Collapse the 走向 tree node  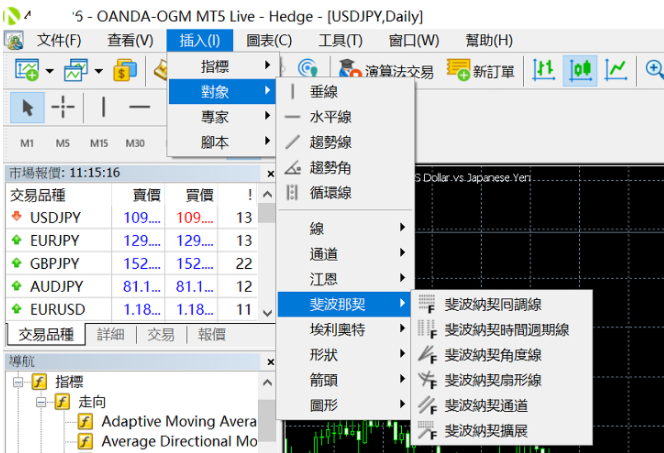41,401
